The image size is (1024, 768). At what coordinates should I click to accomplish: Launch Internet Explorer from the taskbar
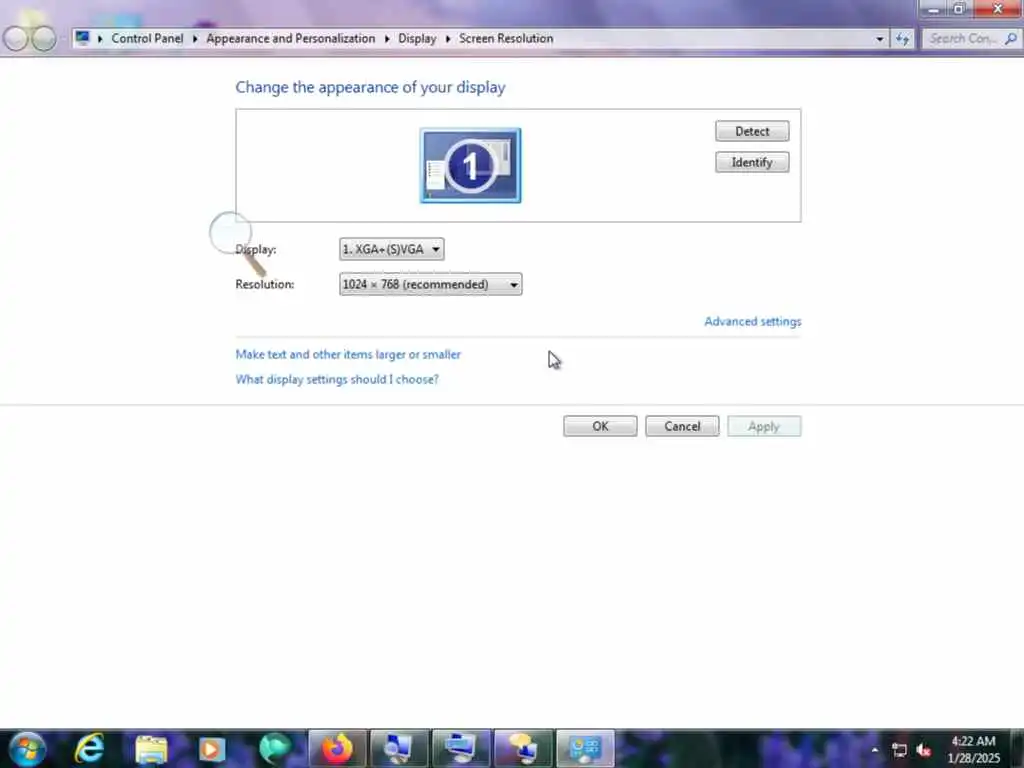point(89,748)
